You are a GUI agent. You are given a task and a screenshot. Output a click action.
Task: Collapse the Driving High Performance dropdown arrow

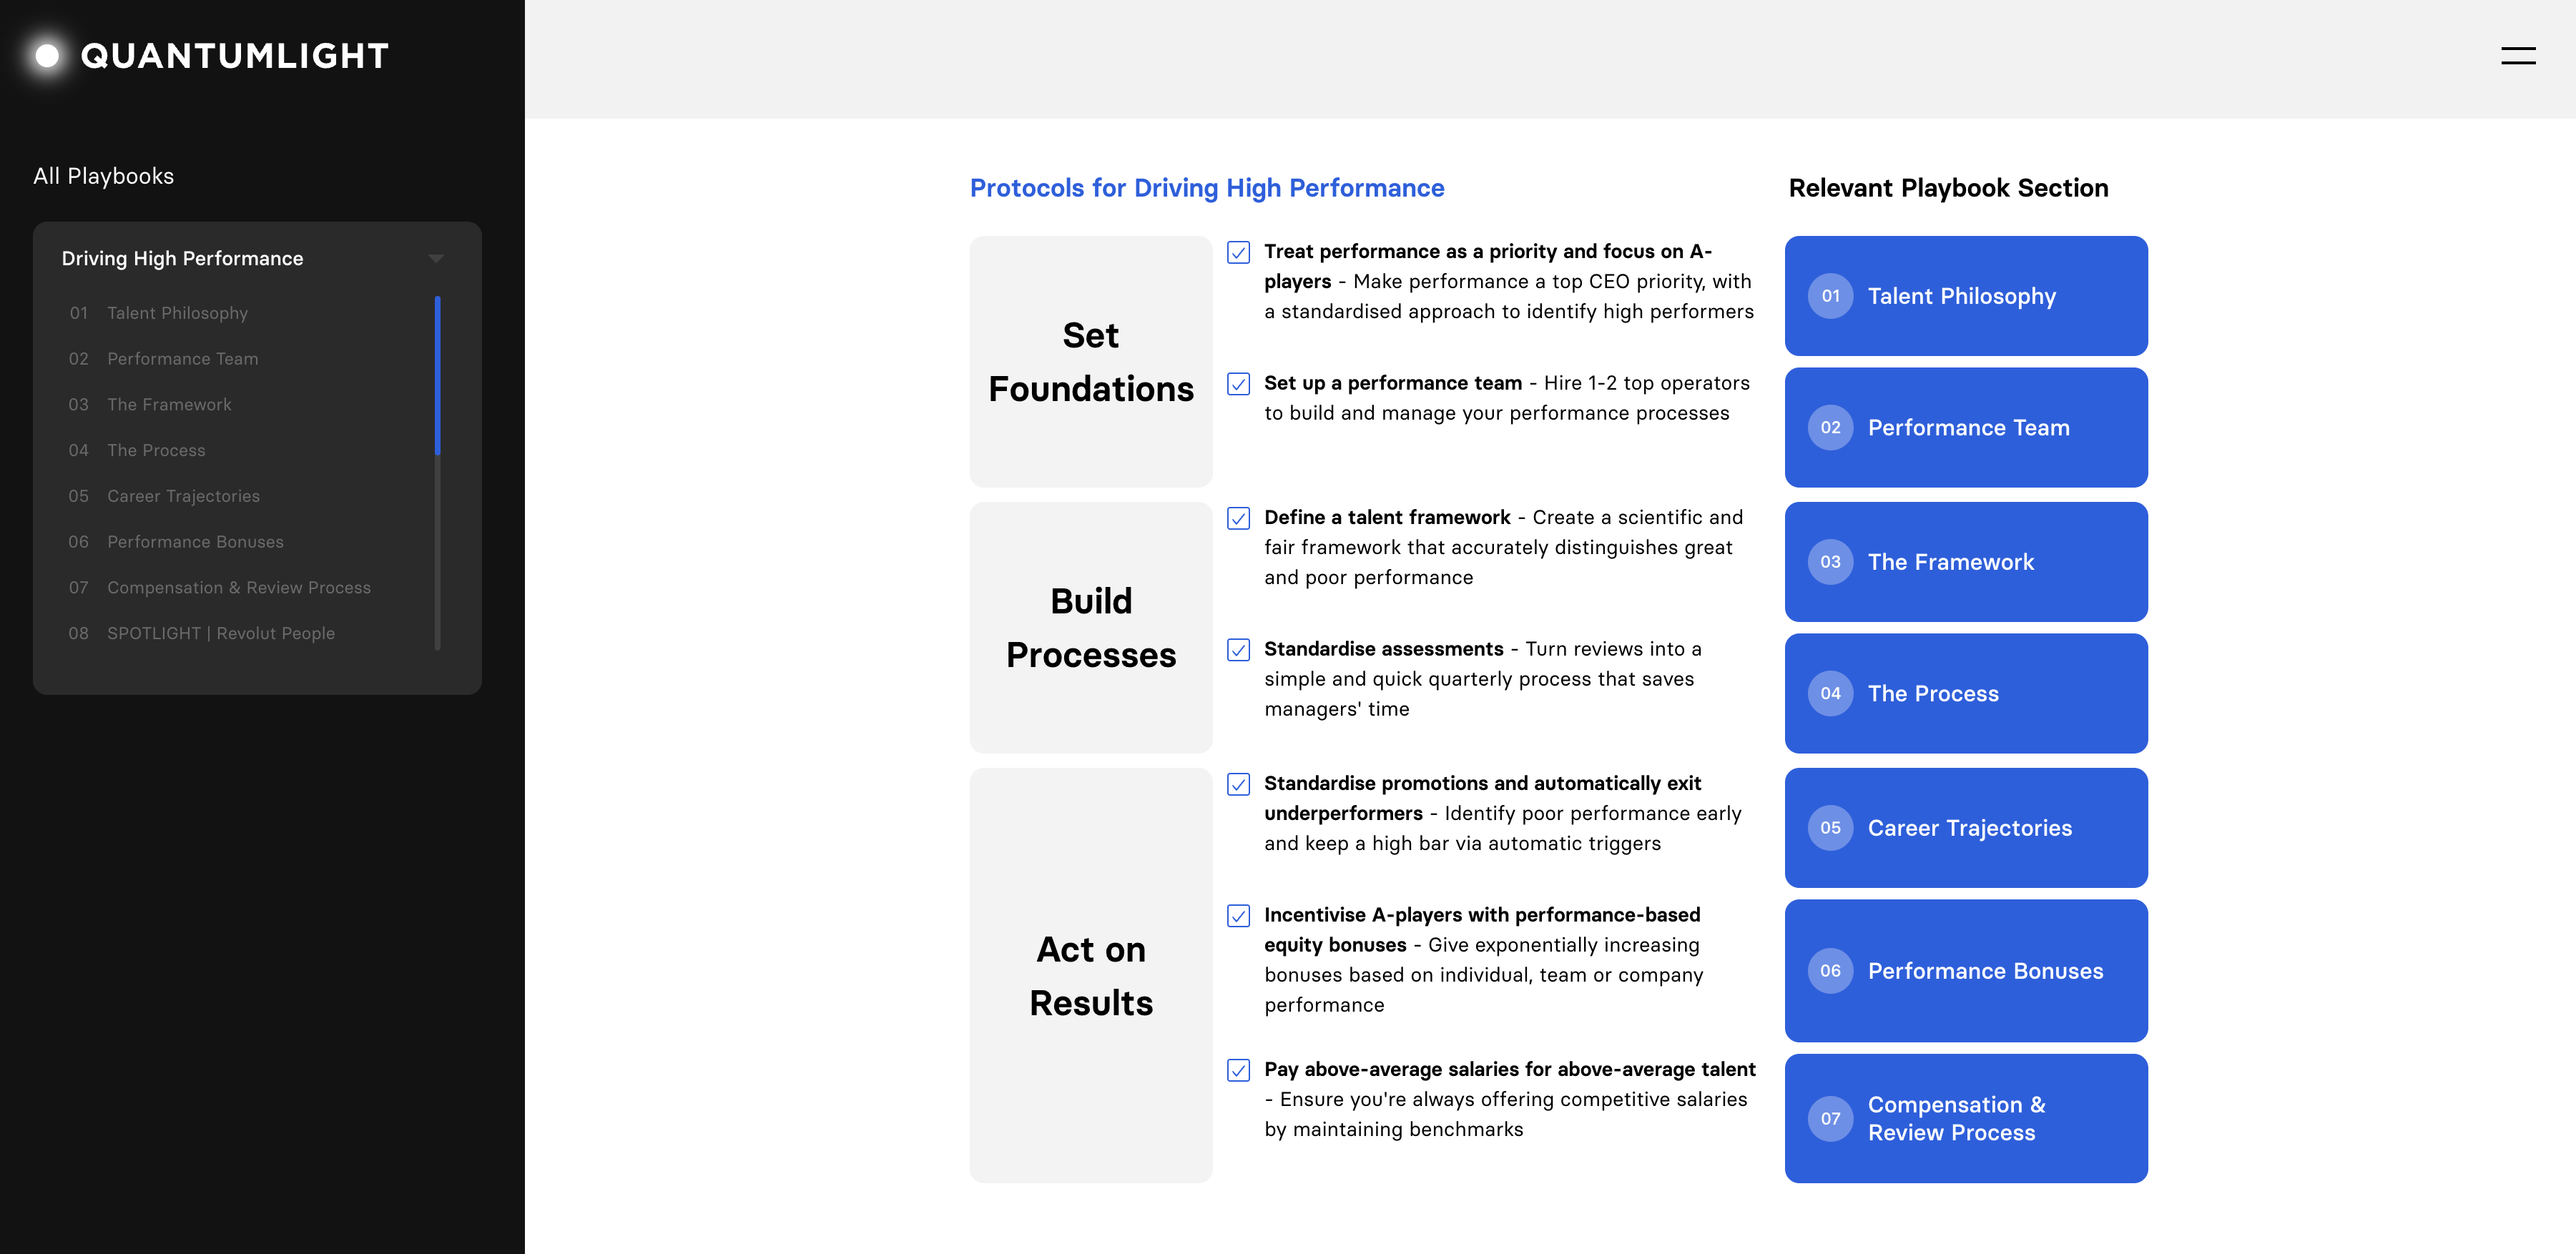coord(436,259)
